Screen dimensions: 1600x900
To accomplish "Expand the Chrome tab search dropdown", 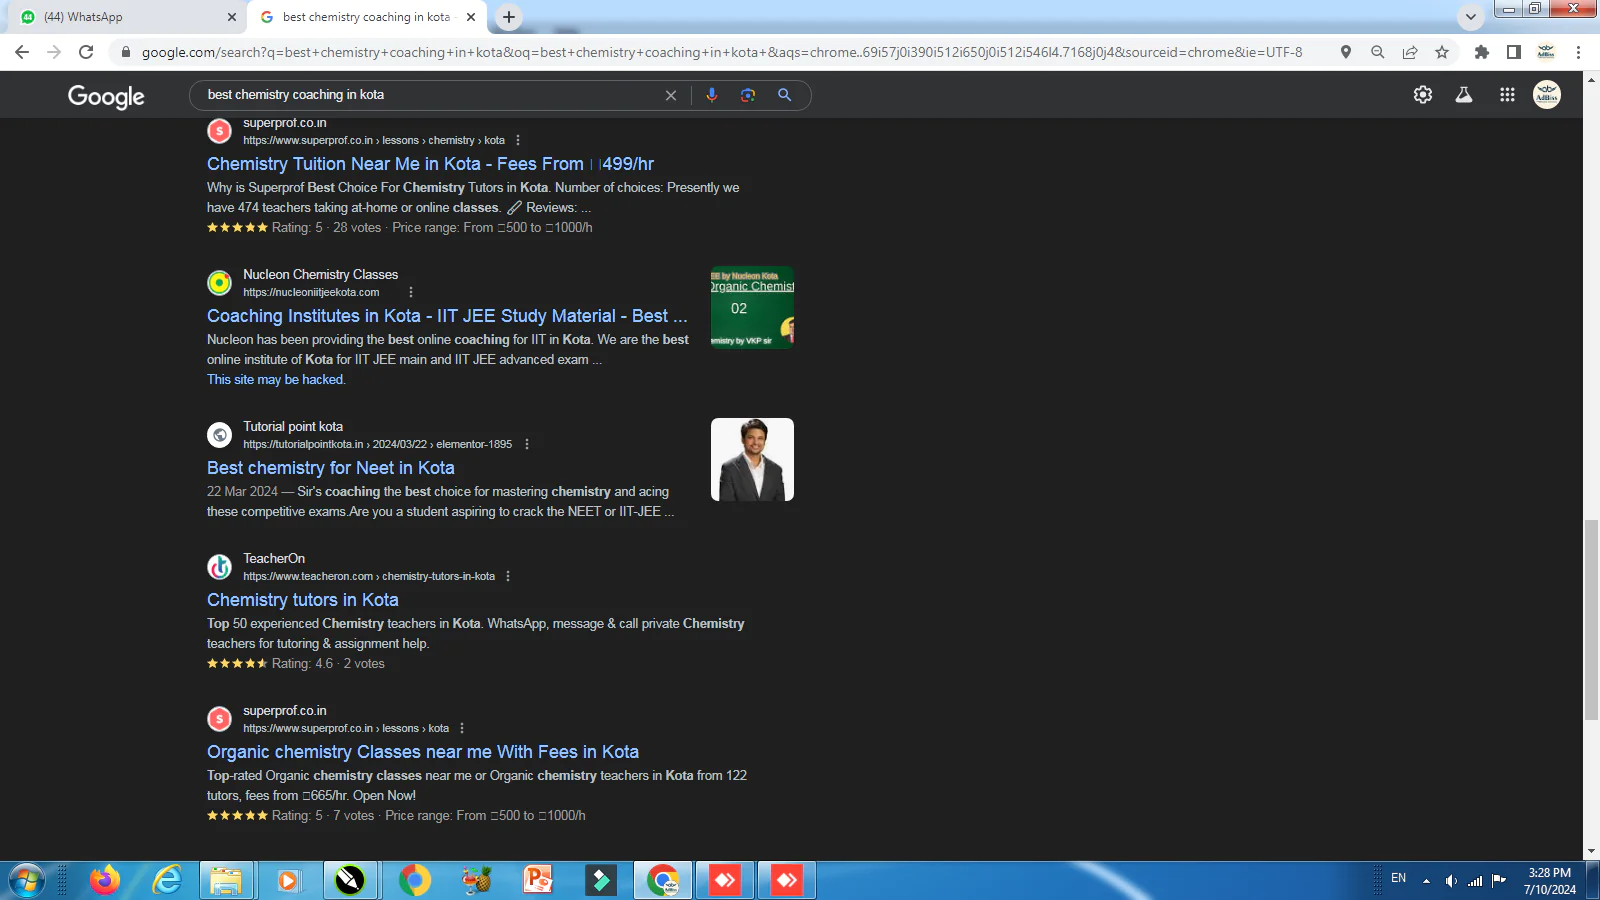I will pos(1470,17).
